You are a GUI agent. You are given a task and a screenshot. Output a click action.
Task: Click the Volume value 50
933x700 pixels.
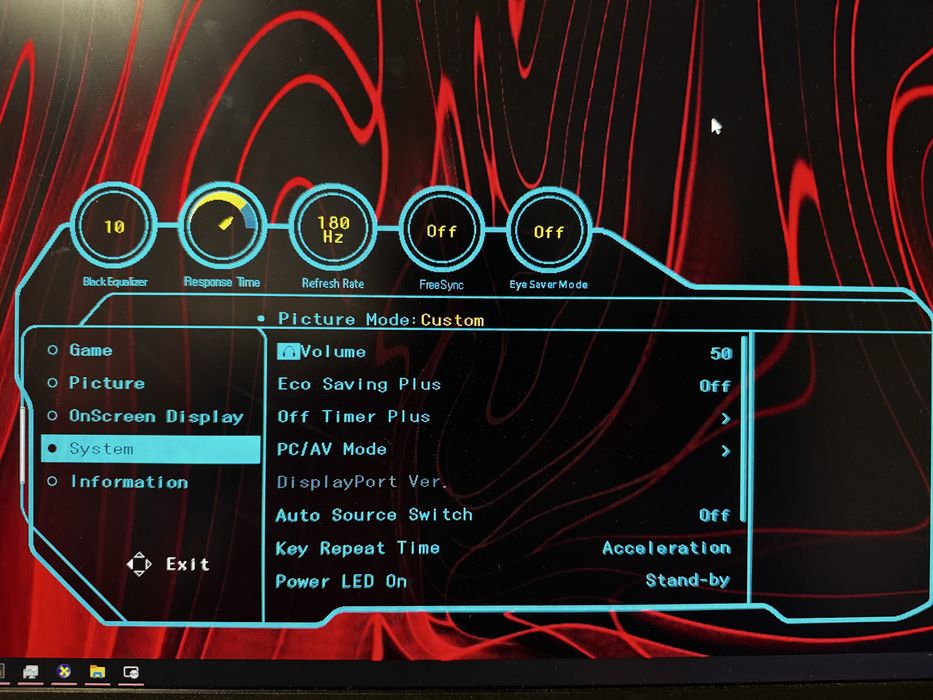[x=721, y=354]
